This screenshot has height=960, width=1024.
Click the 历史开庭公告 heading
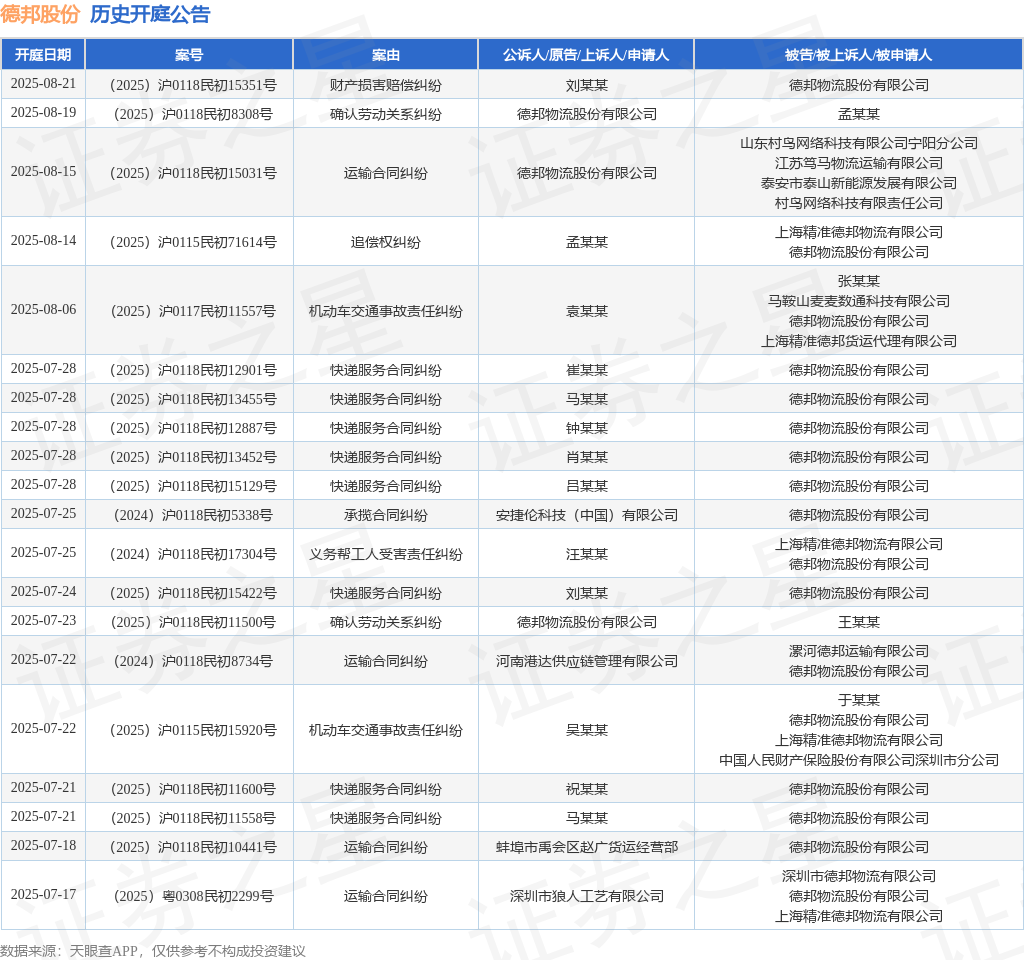coord(150,14)
